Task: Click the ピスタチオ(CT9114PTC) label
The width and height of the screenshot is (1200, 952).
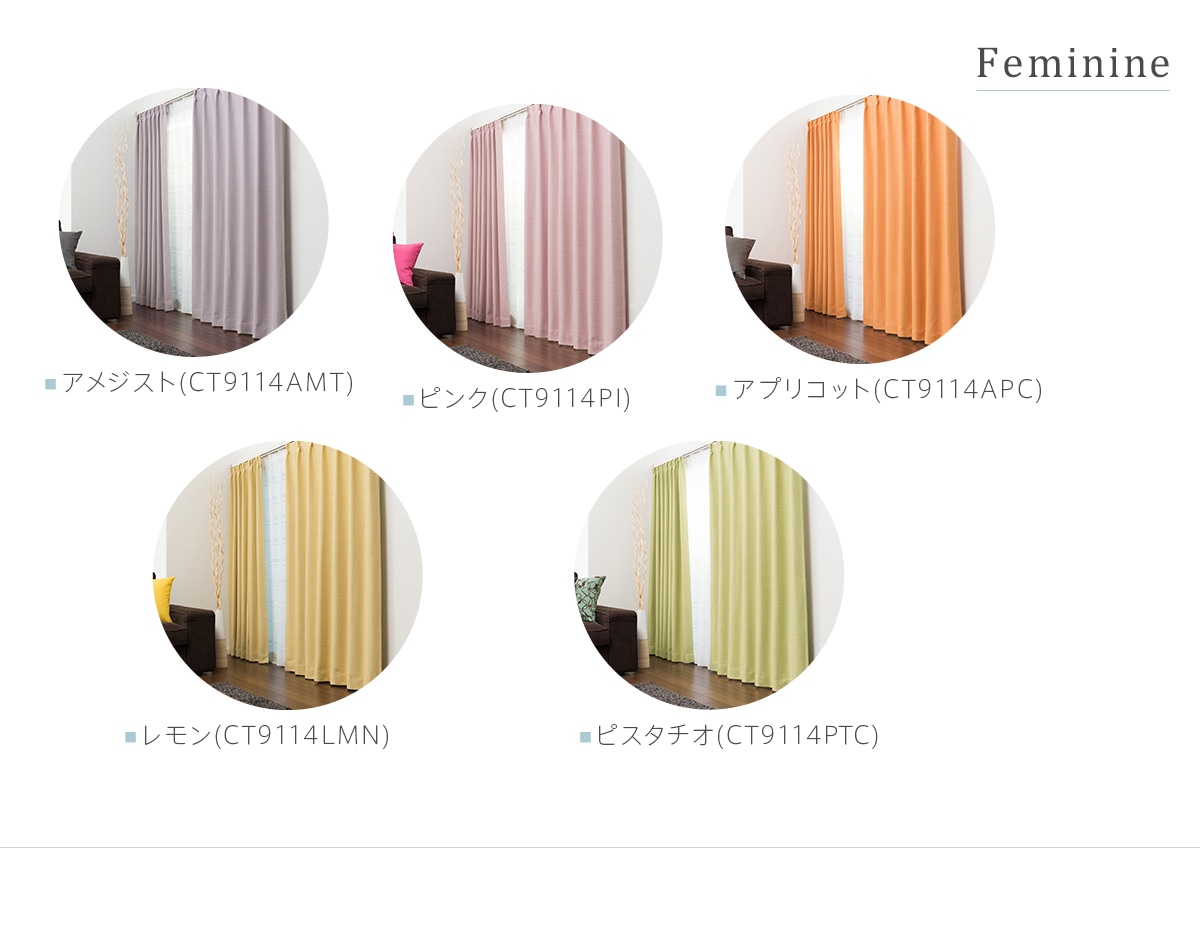Action: [737, 736]
